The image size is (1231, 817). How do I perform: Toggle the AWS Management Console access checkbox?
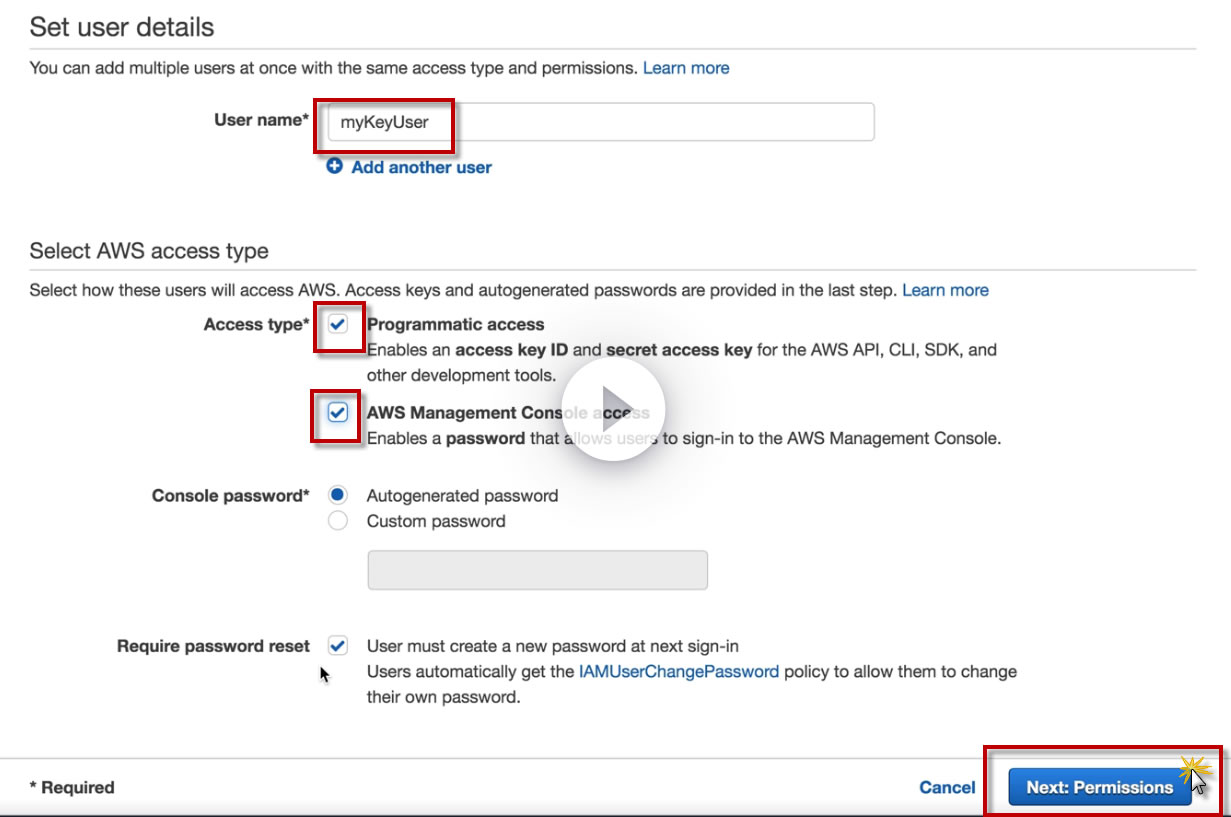point(338,412)
